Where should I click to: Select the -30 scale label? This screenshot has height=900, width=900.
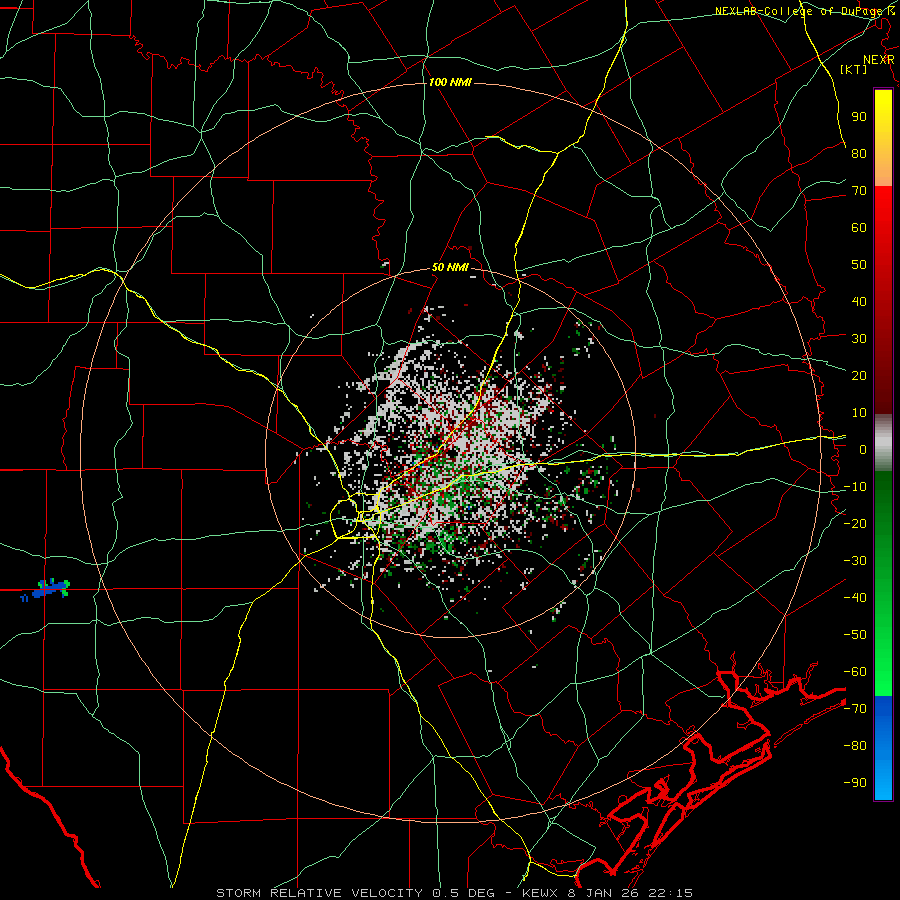(855, 561)
